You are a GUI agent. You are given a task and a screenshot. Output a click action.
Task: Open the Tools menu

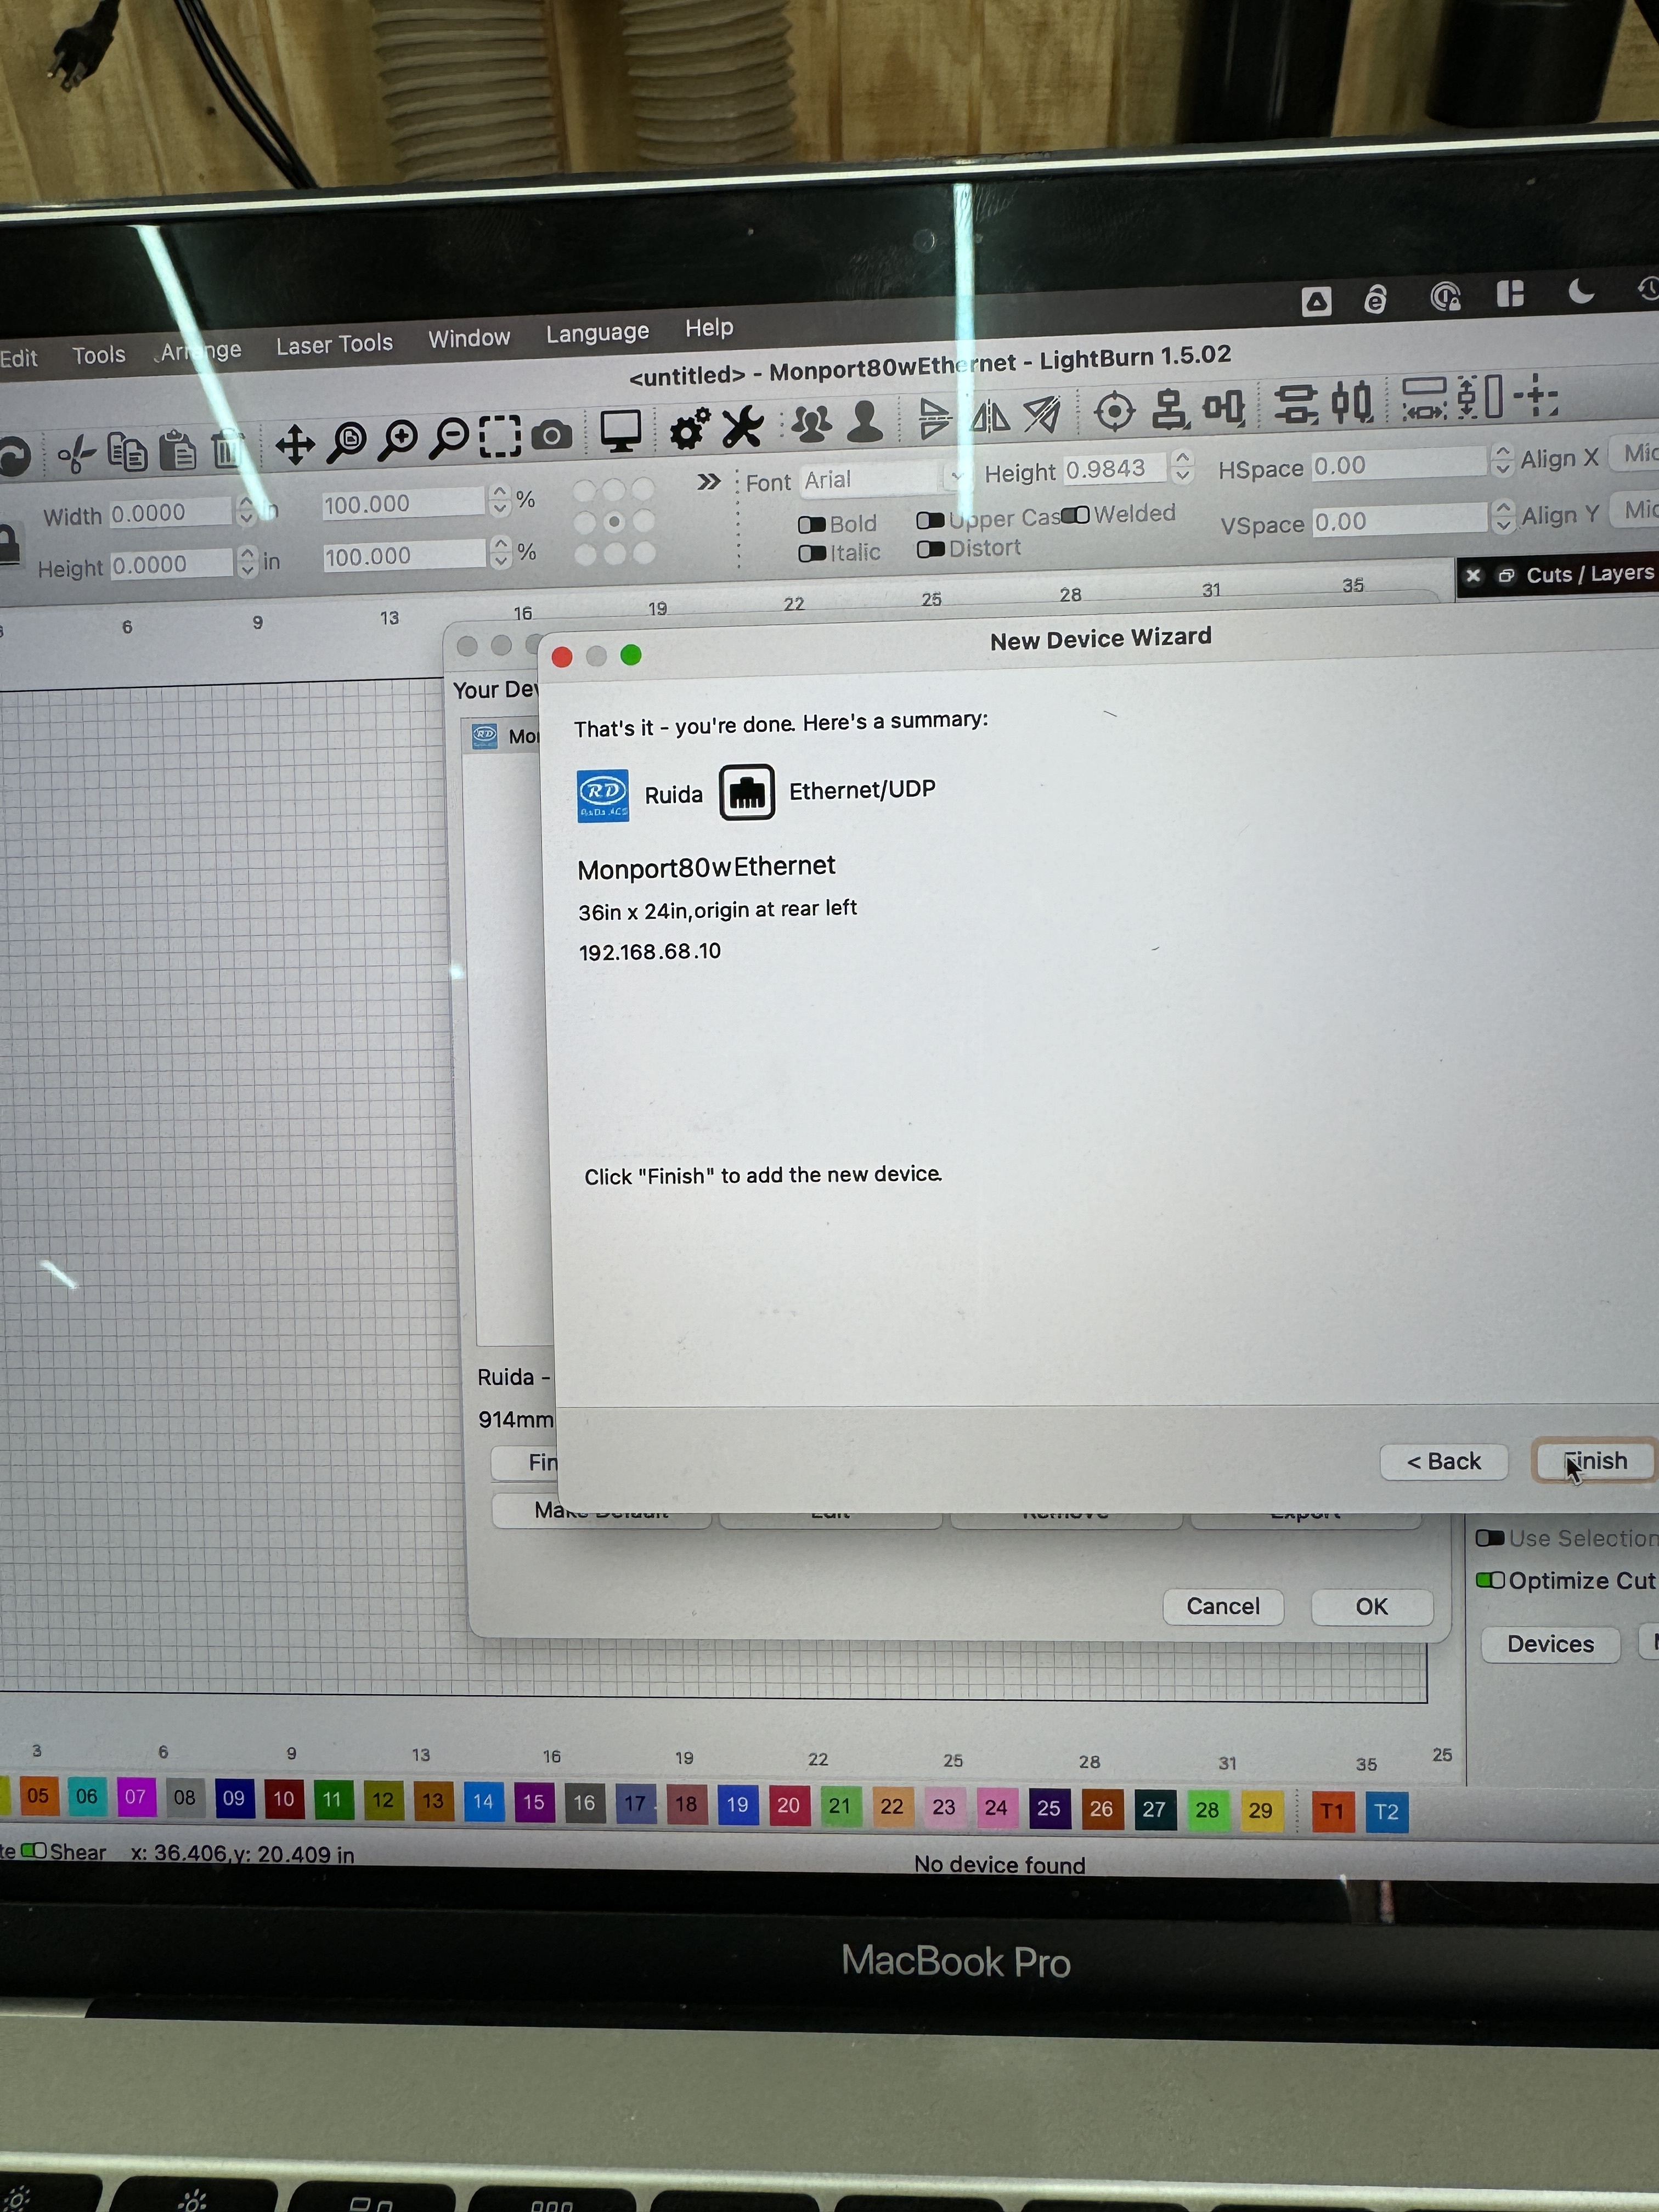(x=99, y=355)
